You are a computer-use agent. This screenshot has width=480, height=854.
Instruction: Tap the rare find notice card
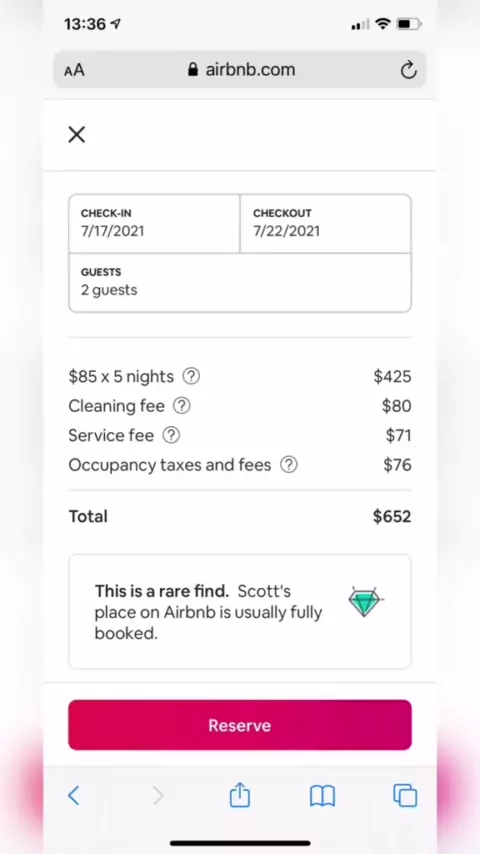[x=240, y=611]
